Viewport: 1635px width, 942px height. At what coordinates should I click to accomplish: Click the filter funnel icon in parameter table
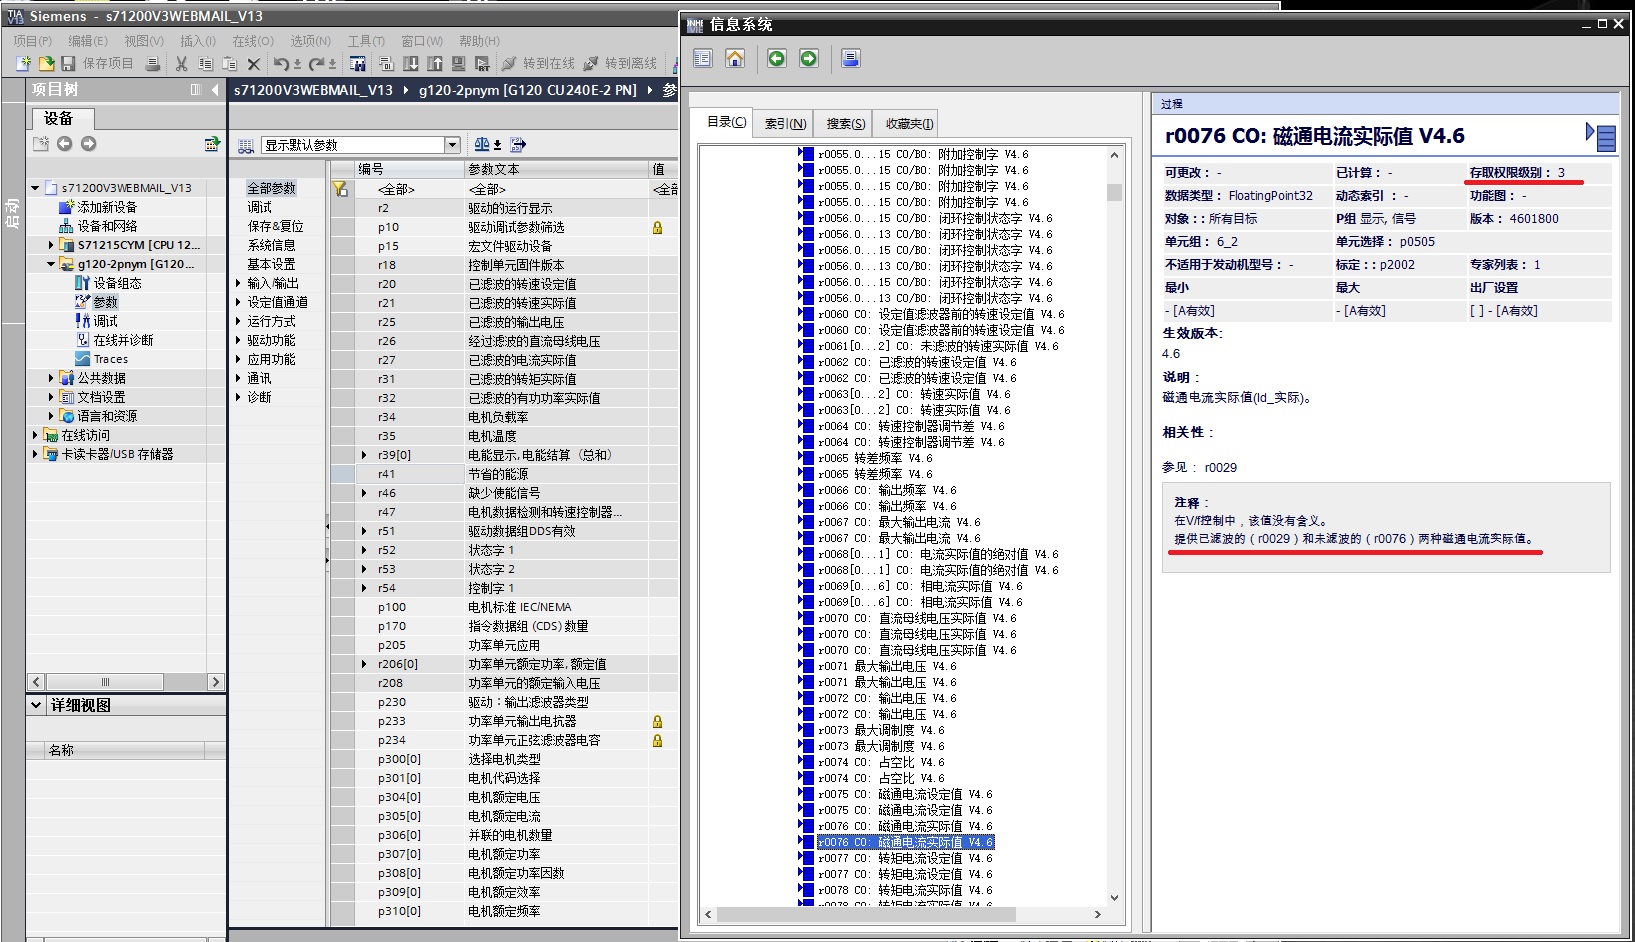click(x=341, y=189)
